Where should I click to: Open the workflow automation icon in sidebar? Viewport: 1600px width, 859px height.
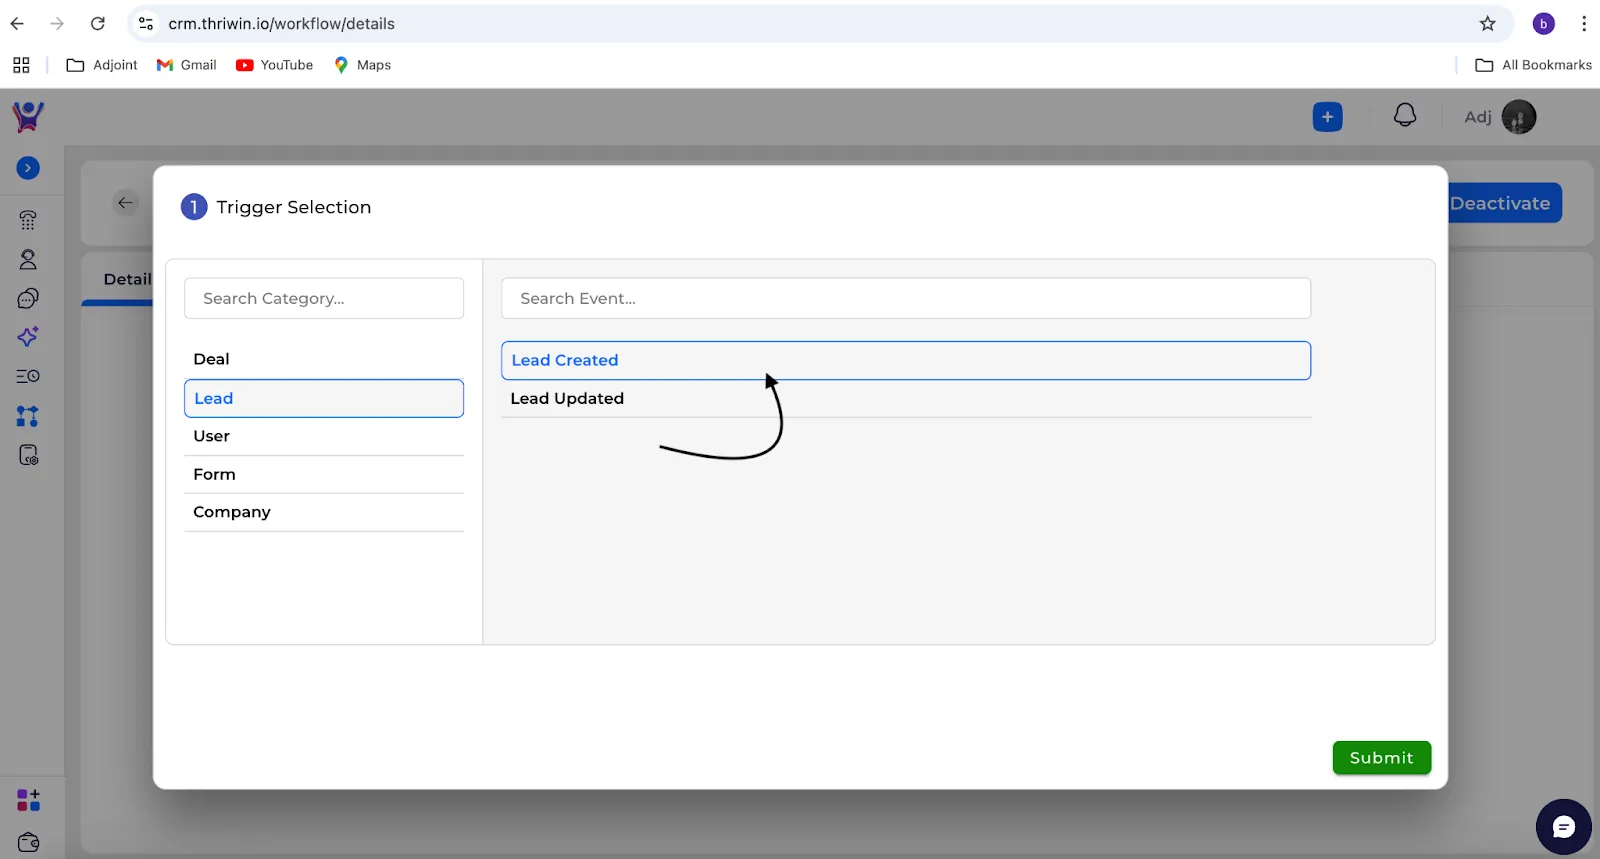pos(28,416)
